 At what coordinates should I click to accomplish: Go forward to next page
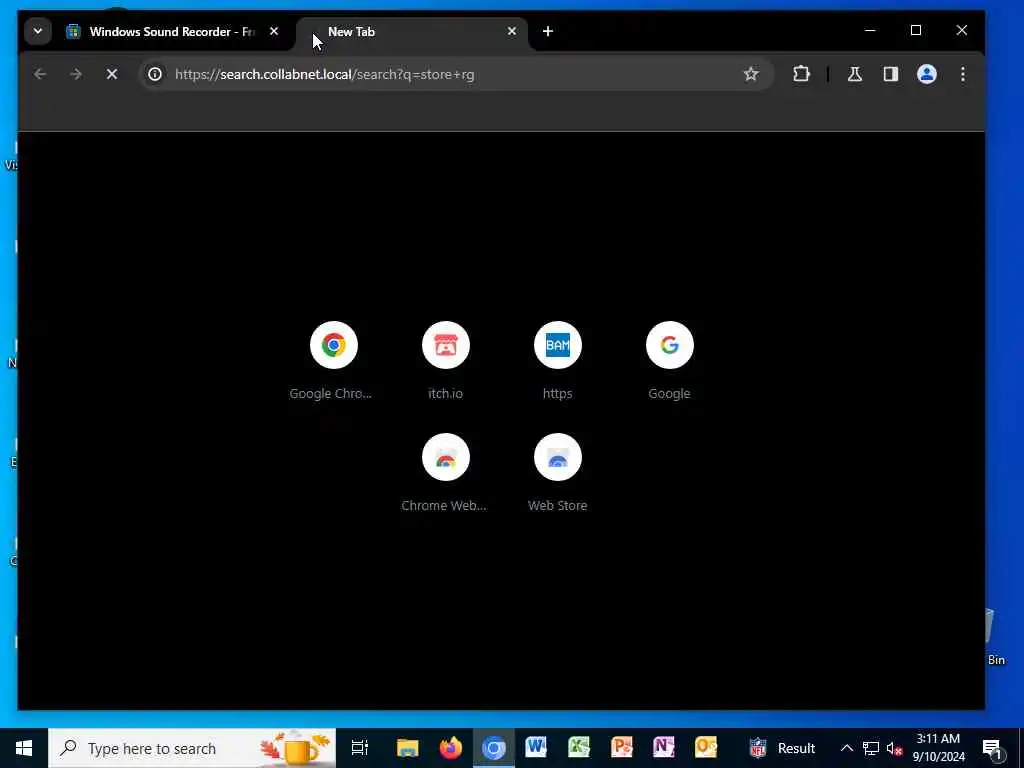76,74
